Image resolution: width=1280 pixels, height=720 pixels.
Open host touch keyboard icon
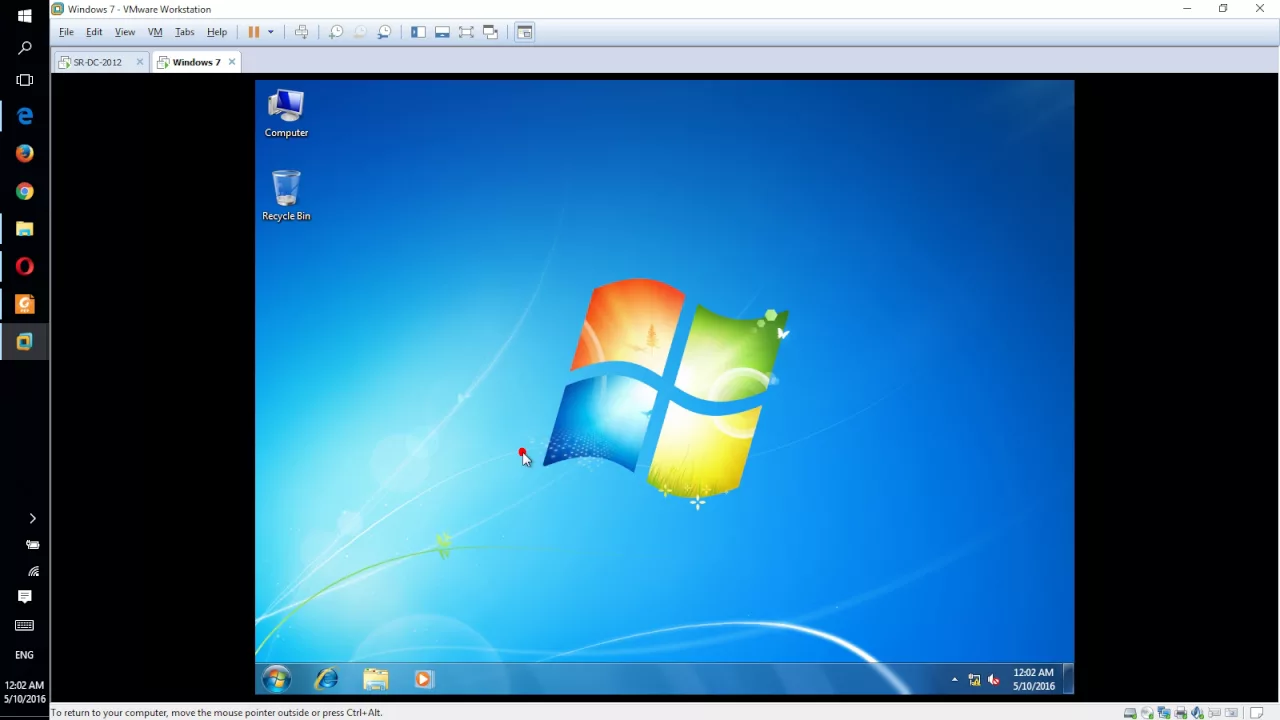[x=25, y=625]
